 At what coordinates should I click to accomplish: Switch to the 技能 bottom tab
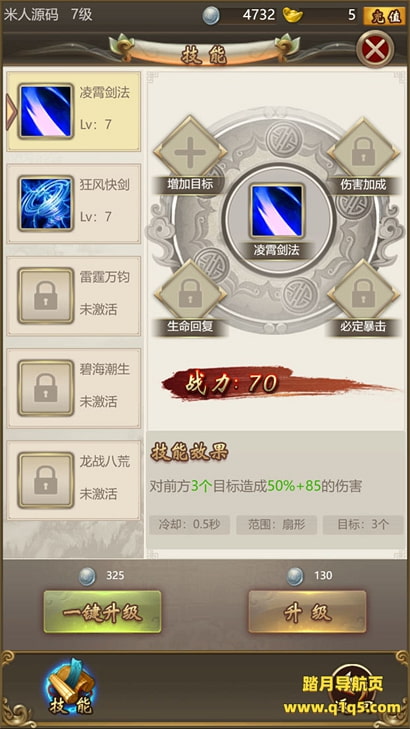[71, 688]
